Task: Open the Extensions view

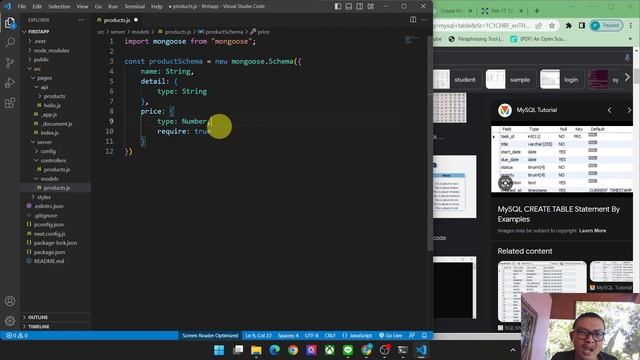Action: click(x=10, y=102)
